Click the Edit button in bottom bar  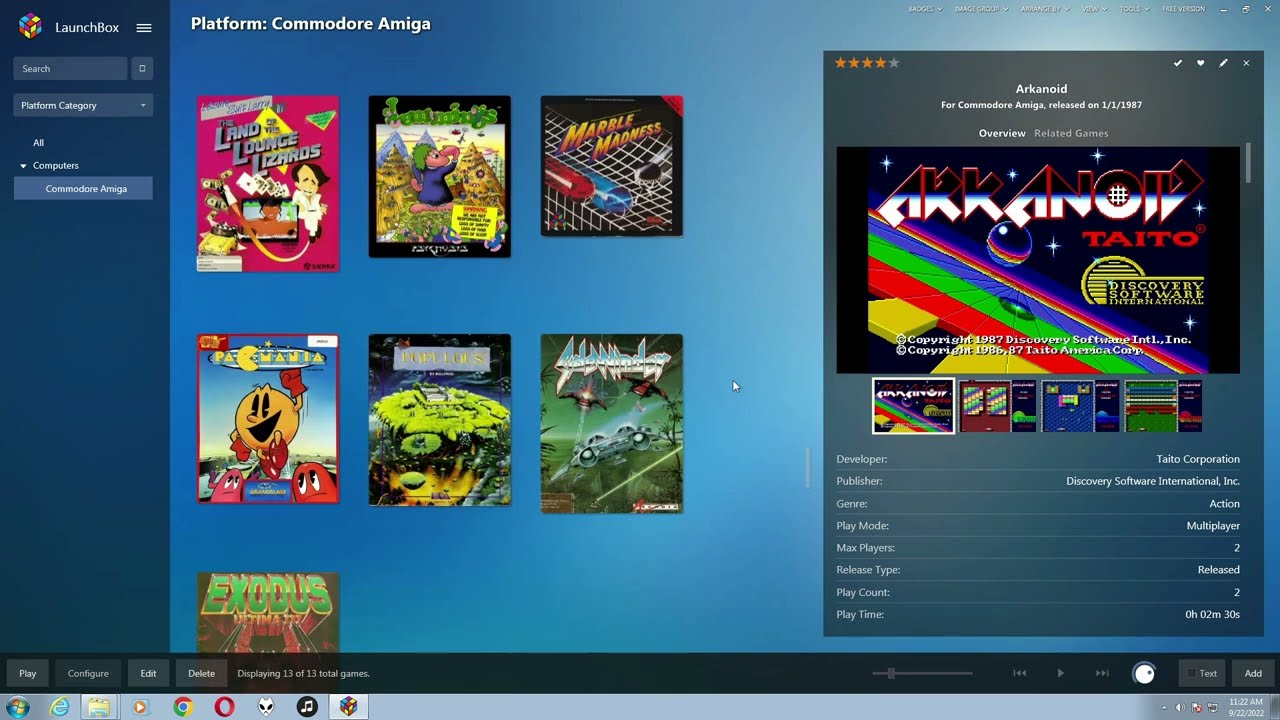[x=148, y=673]
